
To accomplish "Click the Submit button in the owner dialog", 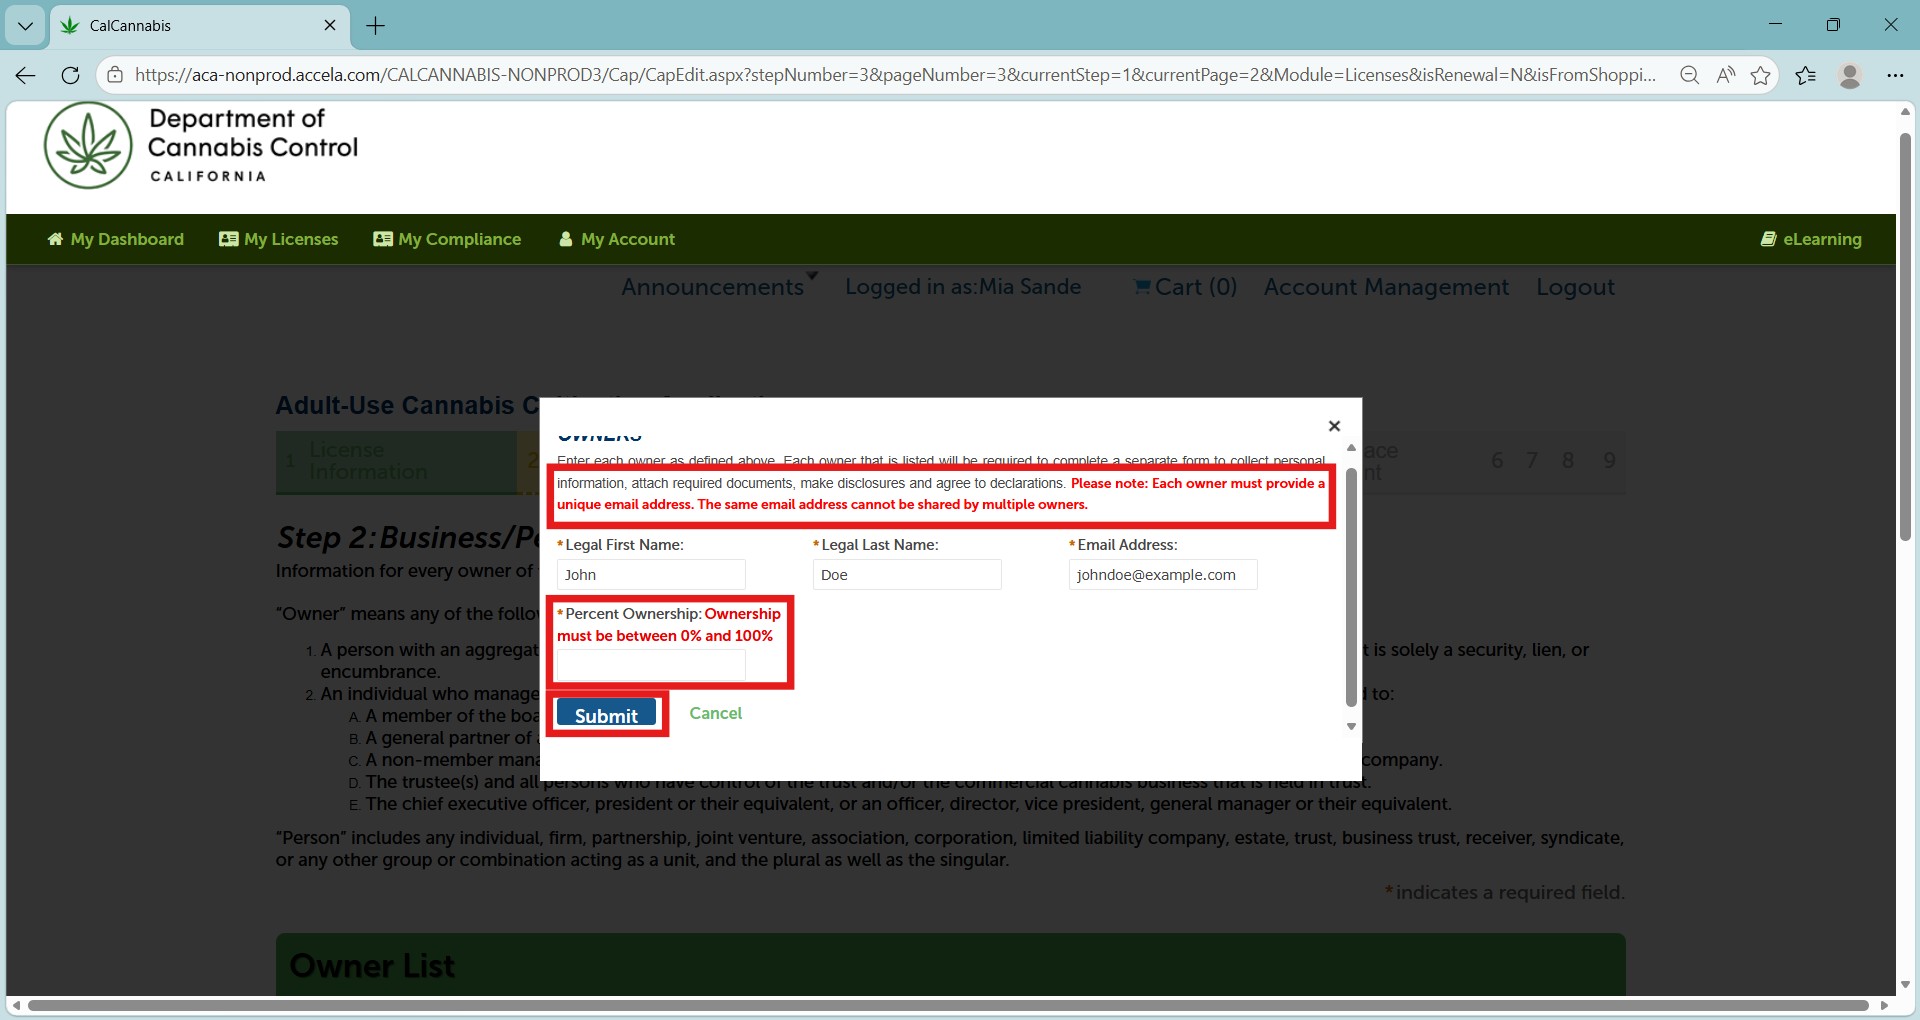I will coord(606,714).
